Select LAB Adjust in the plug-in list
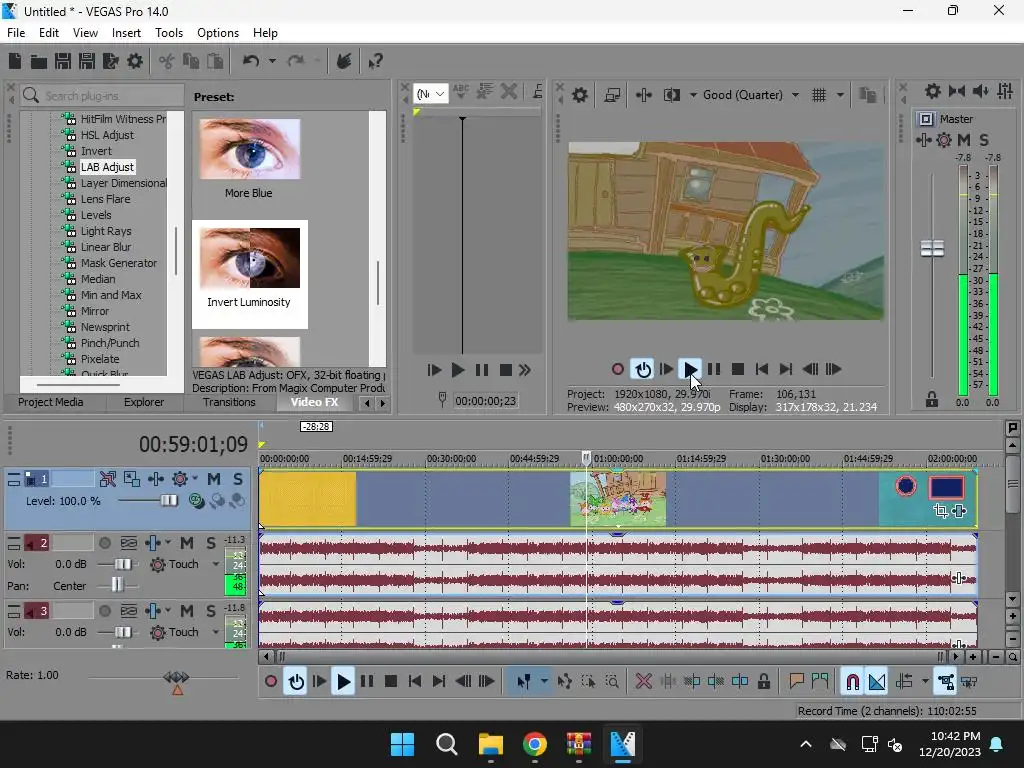 [x=106, y=167]
